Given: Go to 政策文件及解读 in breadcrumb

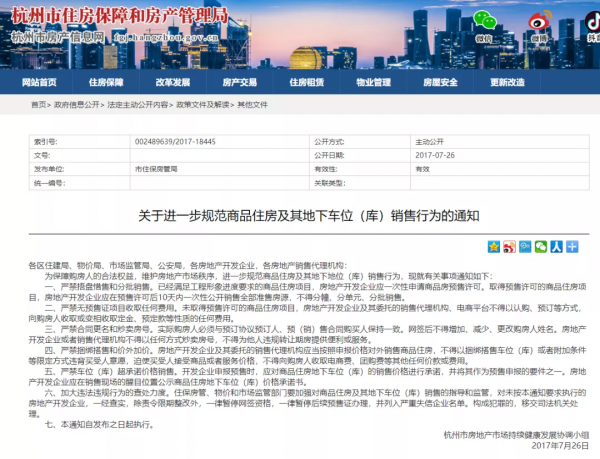Looking at the screenshot, I should [x=202, y=105].
